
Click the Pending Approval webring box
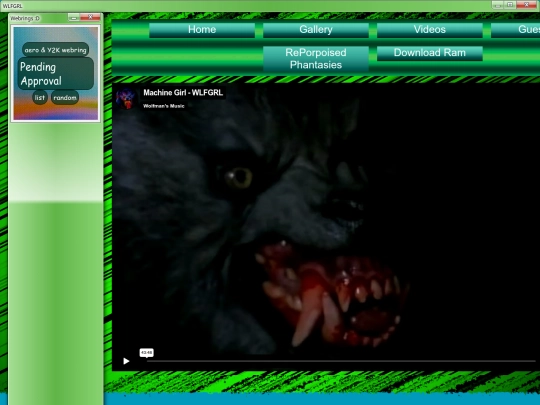(x=55, y=74)
